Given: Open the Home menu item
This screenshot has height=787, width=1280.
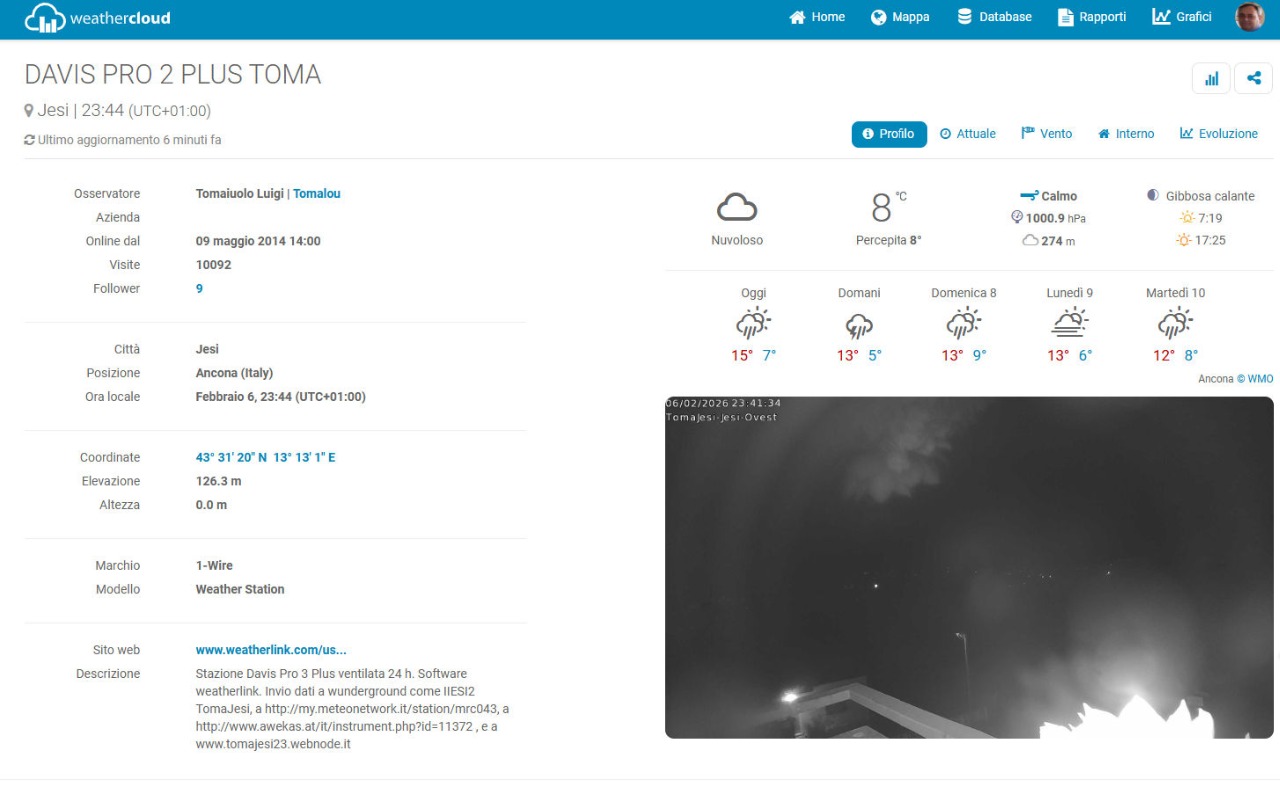Looking at the screenshot, I should [x=817, y=17].
